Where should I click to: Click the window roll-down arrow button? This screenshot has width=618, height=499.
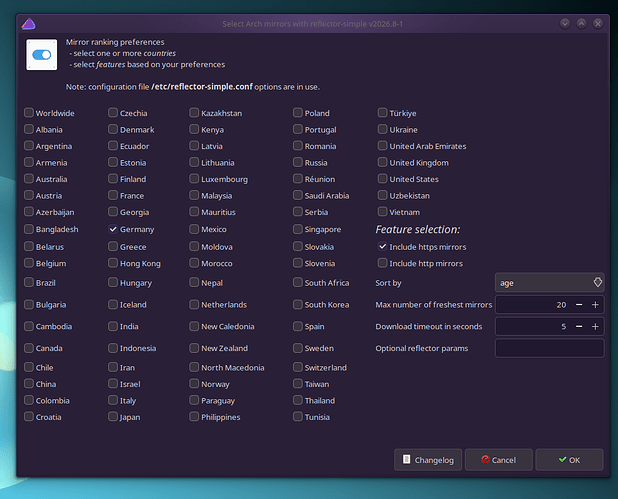565,24
